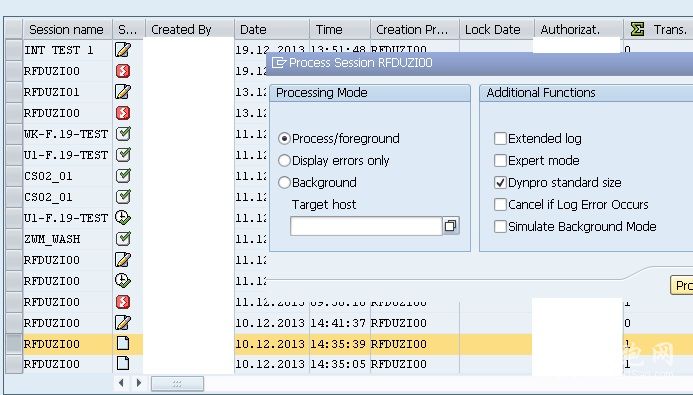Sort by the Session name column header
The width and height of the screenshot is (693, 395).
pos(68,29)
